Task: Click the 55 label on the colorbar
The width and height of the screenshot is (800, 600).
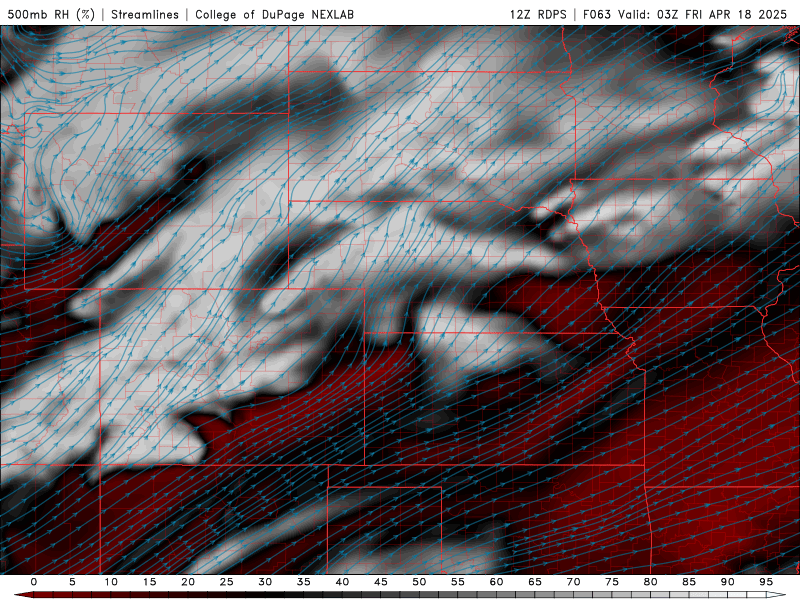Action: click(x=458, y=582)
